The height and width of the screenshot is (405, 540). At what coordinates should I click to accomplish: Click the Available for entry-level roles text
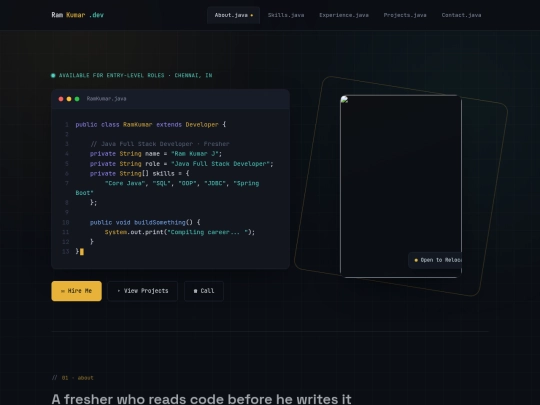click(x=135, y=75)
